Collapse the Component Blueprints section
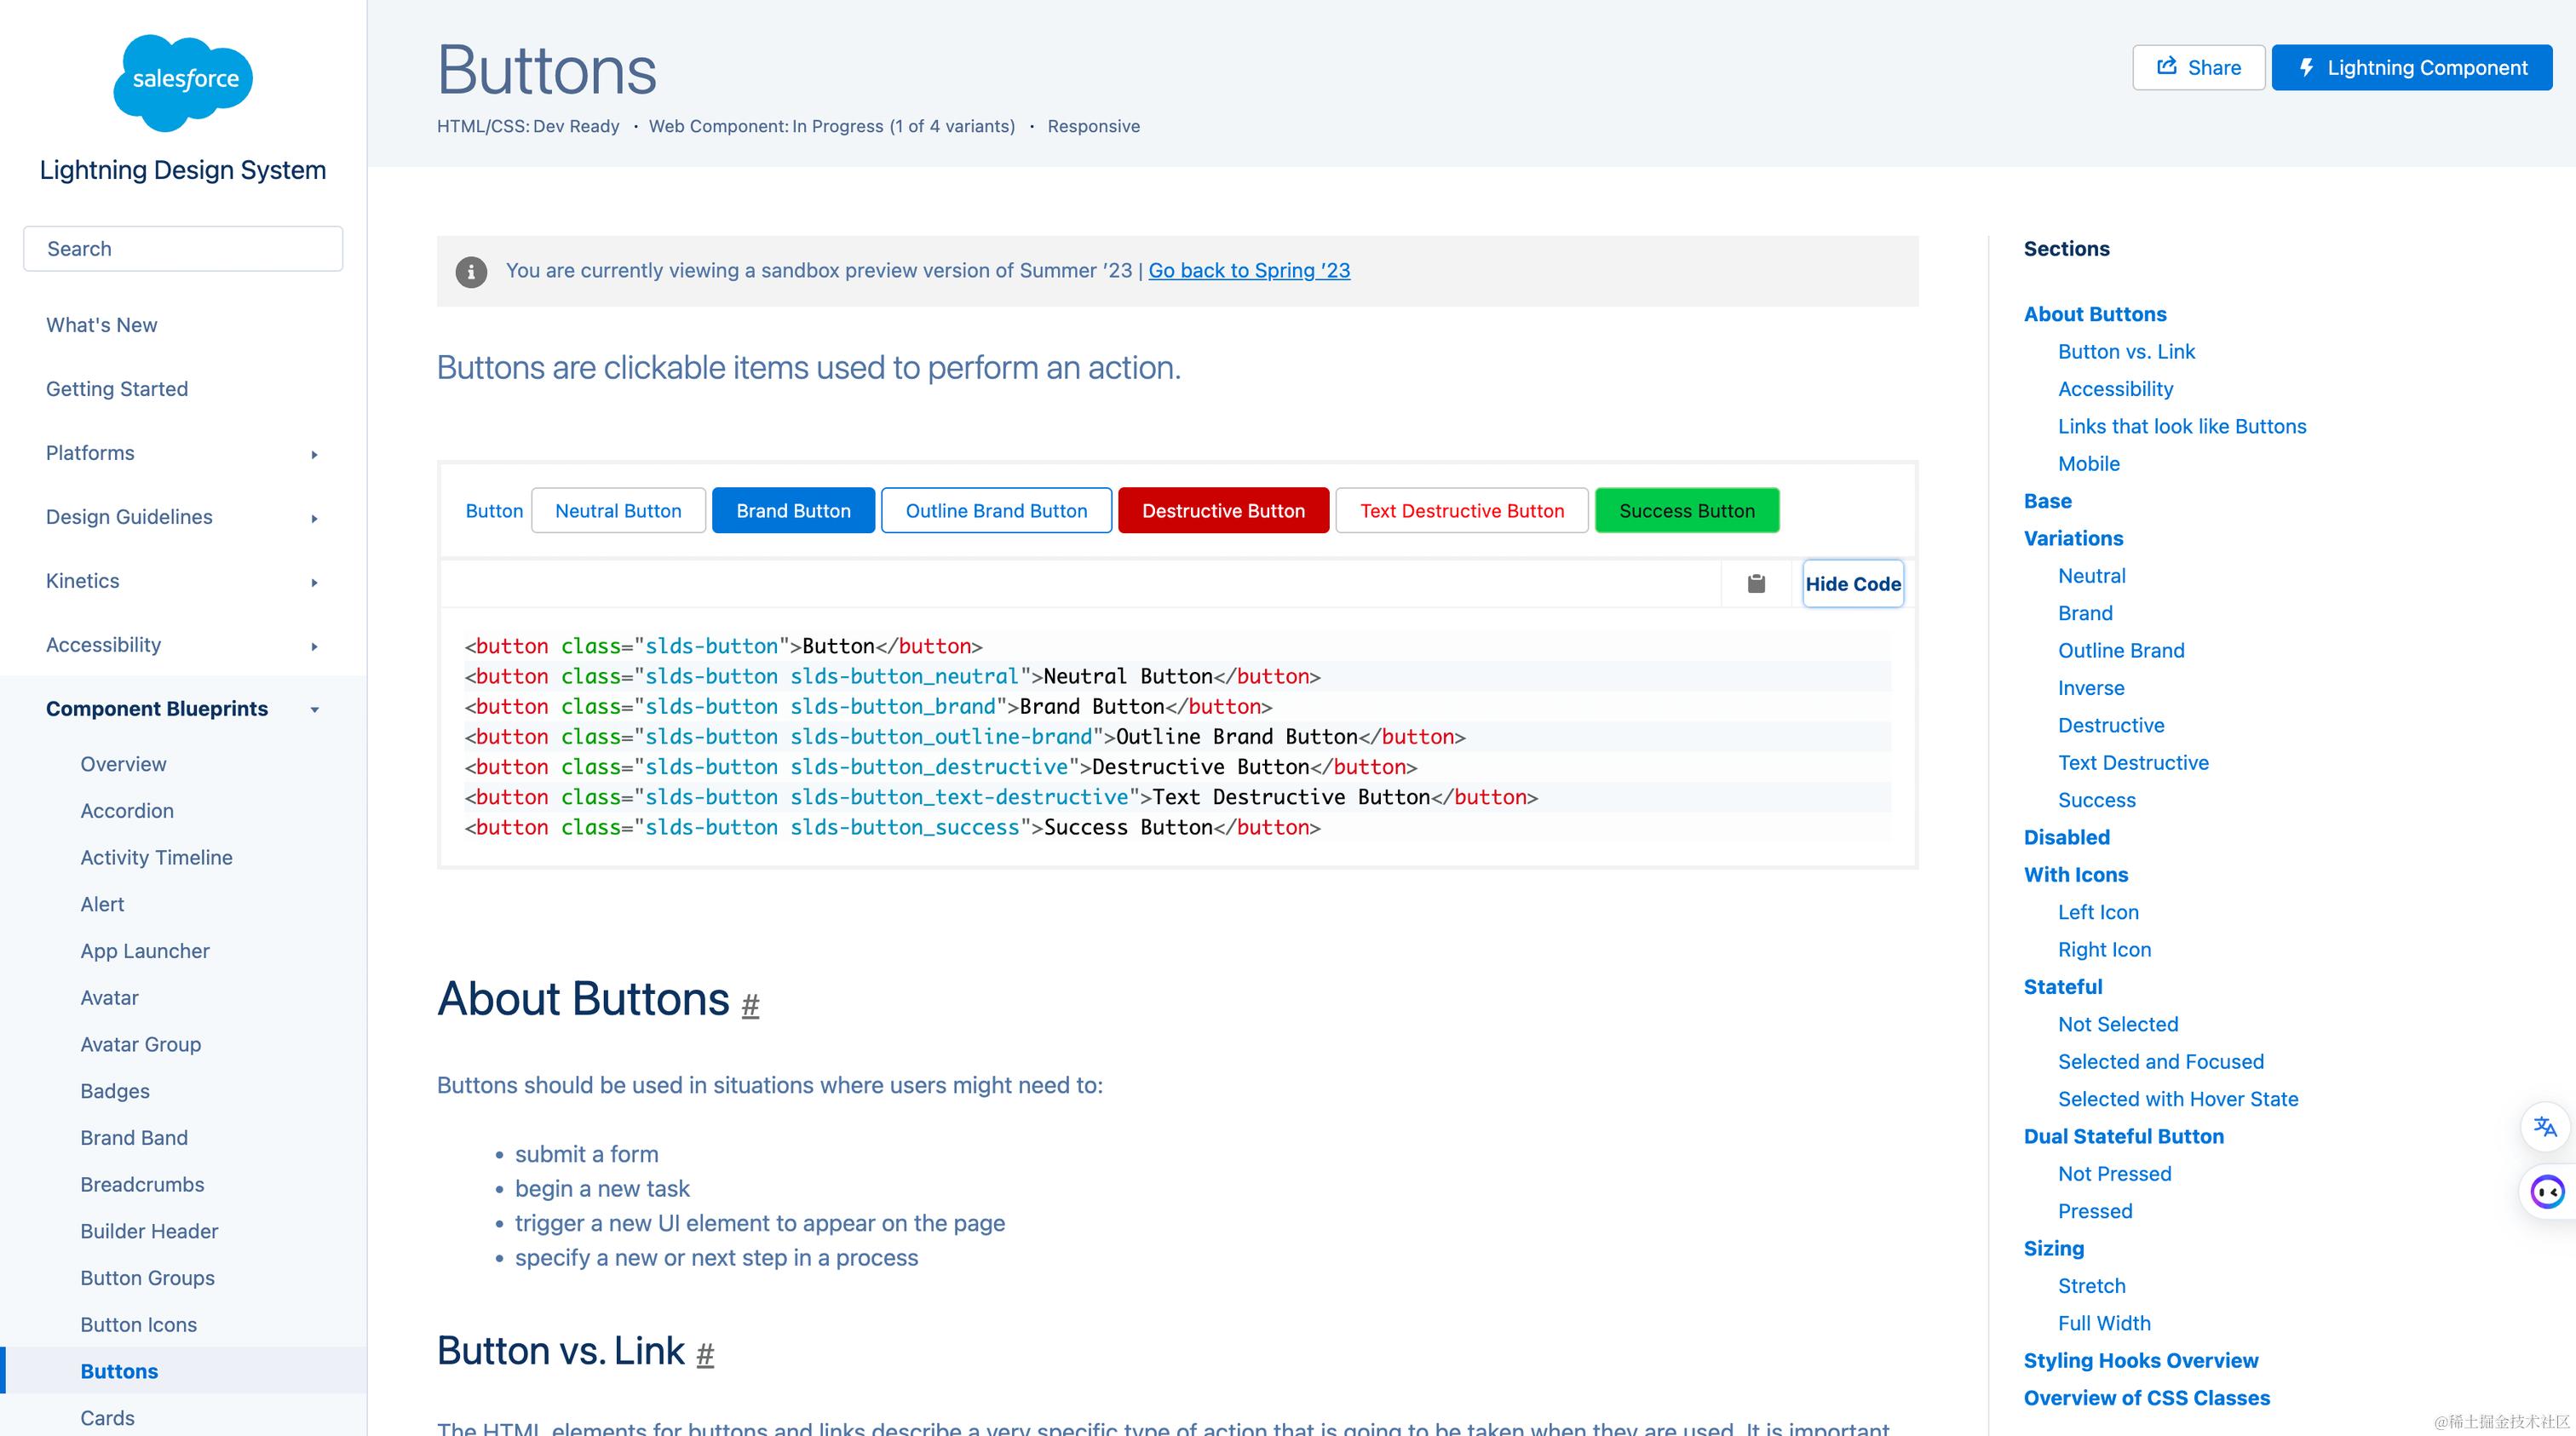2576x1436 pixels. point(314,709)
